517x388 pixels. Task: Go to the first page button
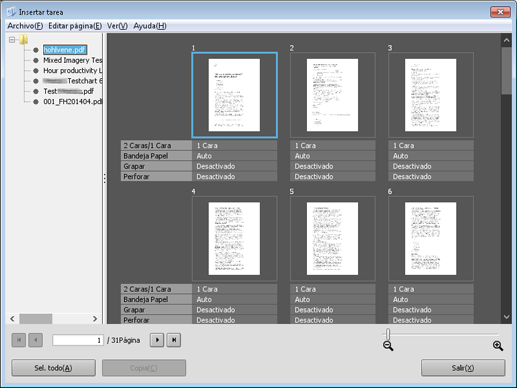19,340
